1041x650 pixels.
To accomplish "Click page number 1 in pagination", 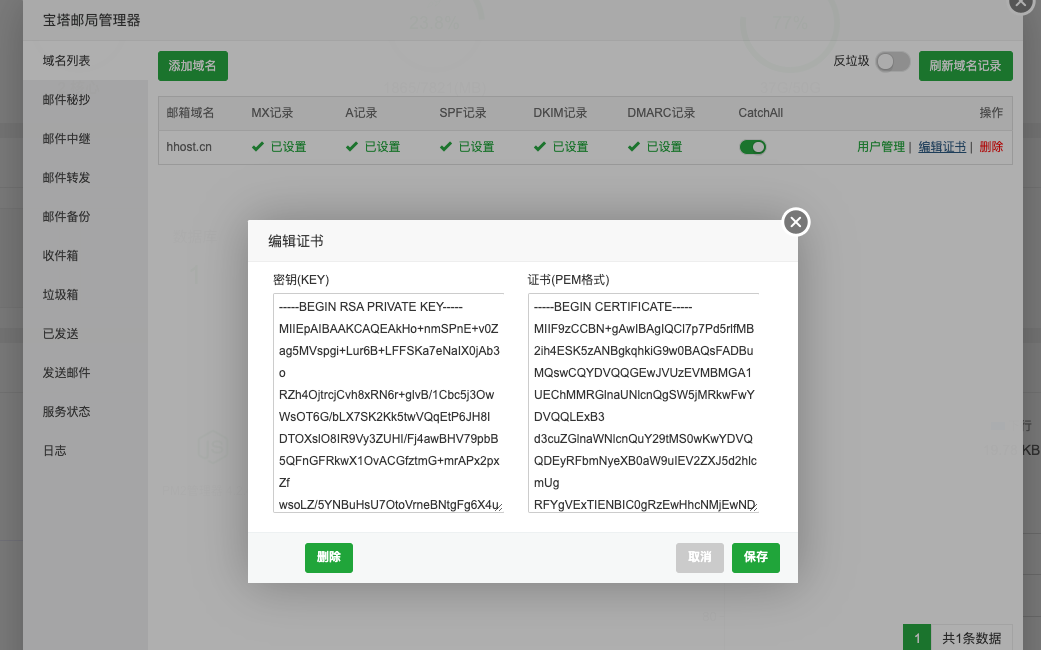I will point(917,638).
